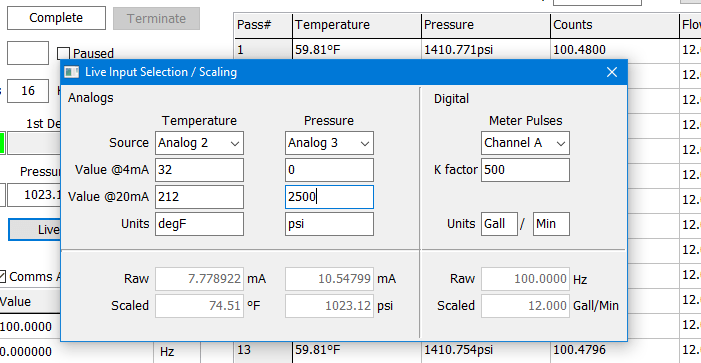Close the Live Input Selection / Scaling dialog
This screenshot has width=701, height=363.
pyautogui.click(x=612, y=72)
